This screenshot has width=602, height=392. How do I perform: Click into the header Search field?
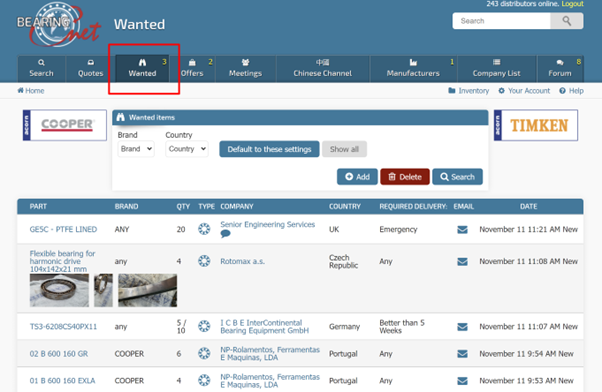point(501,21)
